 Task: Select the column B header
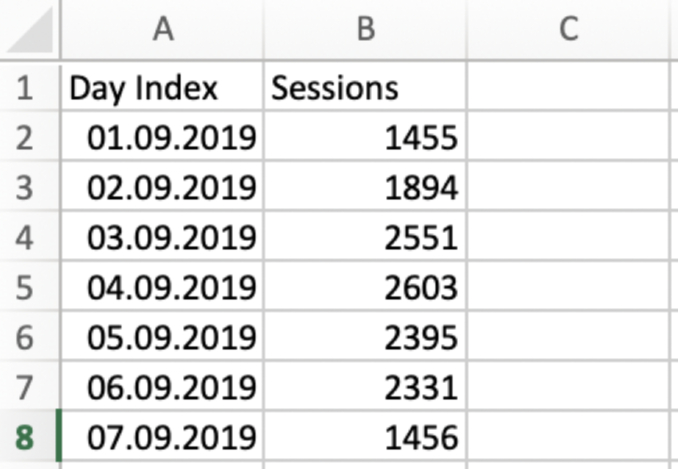pos(365,30)
